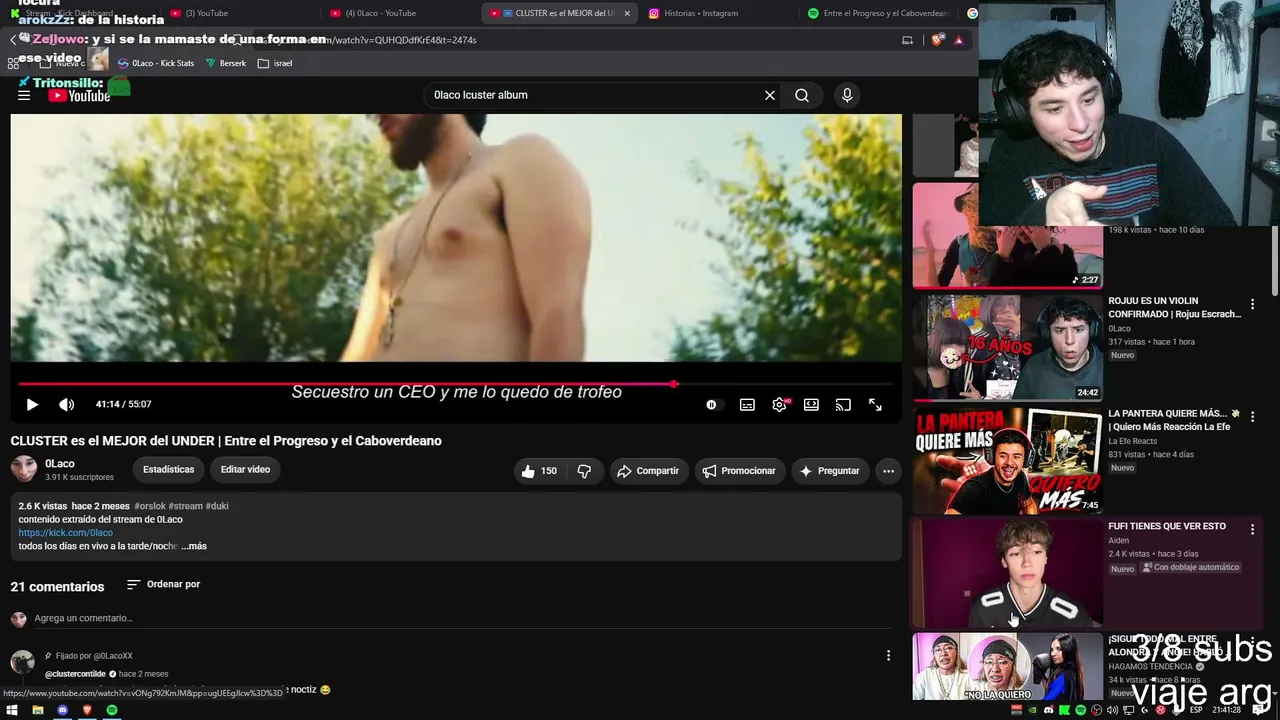Screen dimensions: 1280x720
Task: Switch to the (3) YouTube tab
Action: point(240,13)
